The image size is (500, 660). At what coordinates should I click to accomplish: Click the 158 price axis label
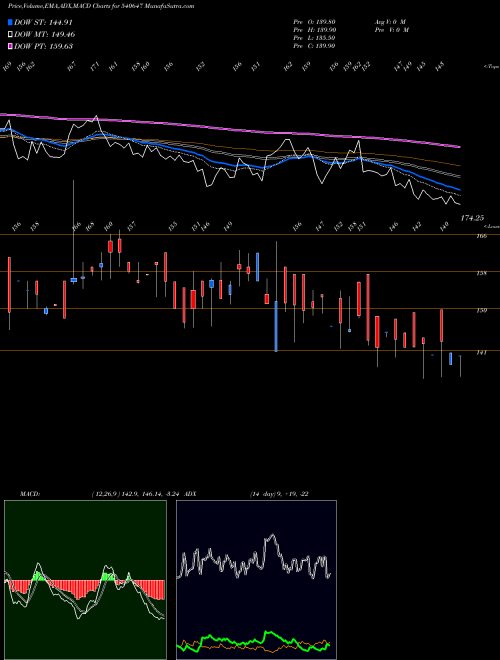tap(482, 273)
